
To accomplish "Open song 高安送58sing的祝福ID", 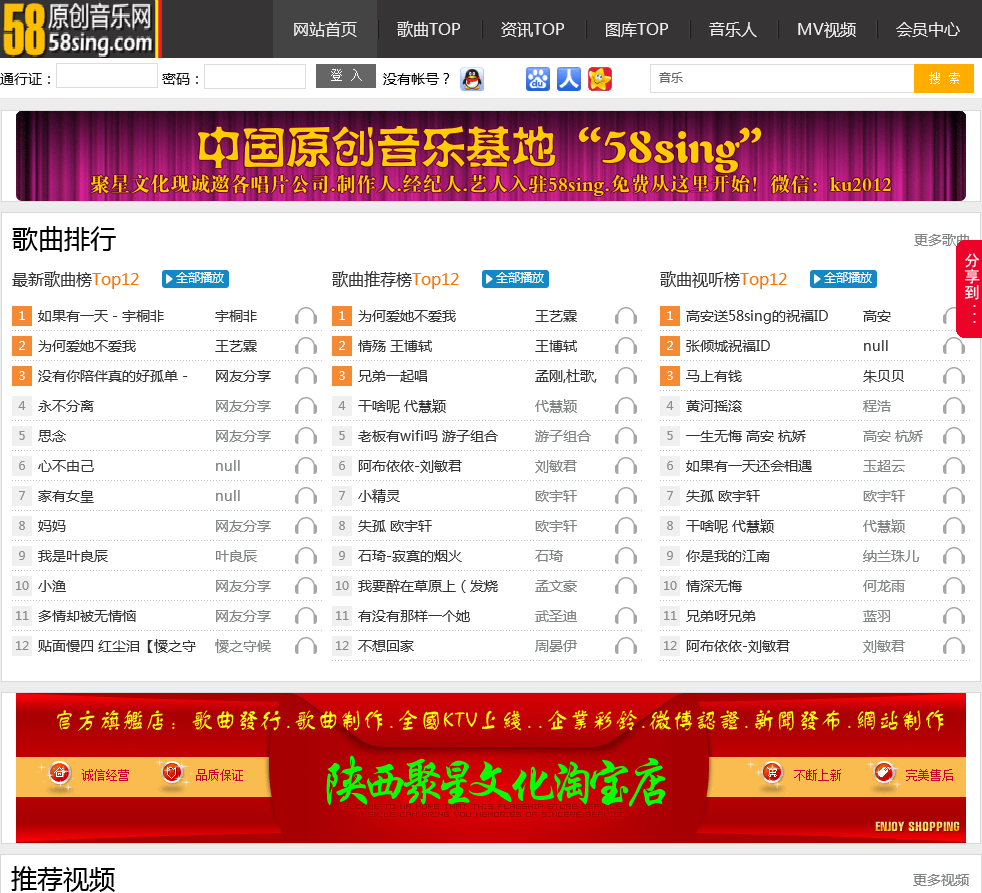I will 757,316.
